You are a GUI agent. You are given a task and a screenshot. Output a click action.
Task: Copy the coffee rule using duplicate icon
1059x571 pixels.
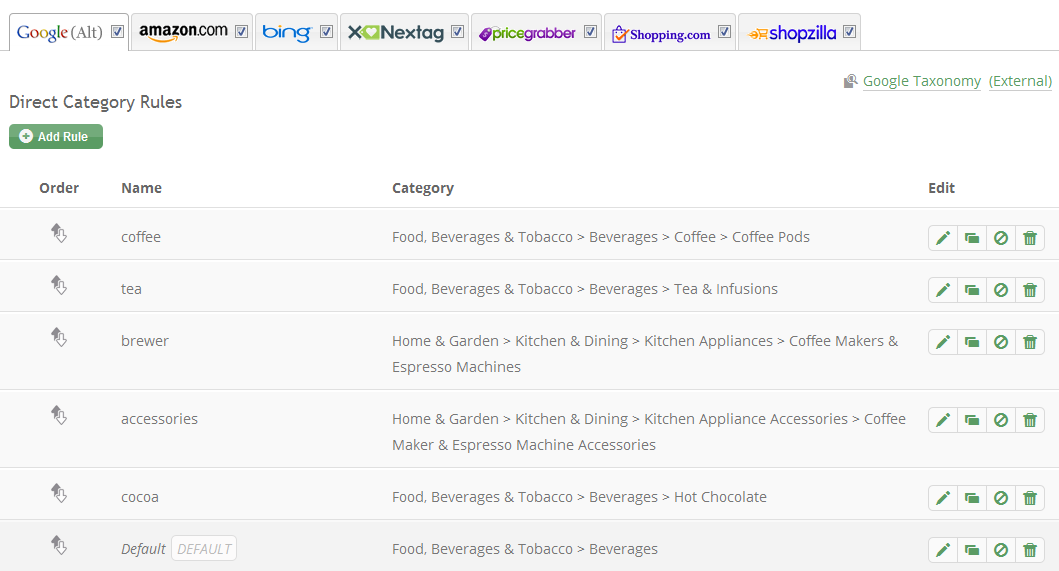(972, 238)
